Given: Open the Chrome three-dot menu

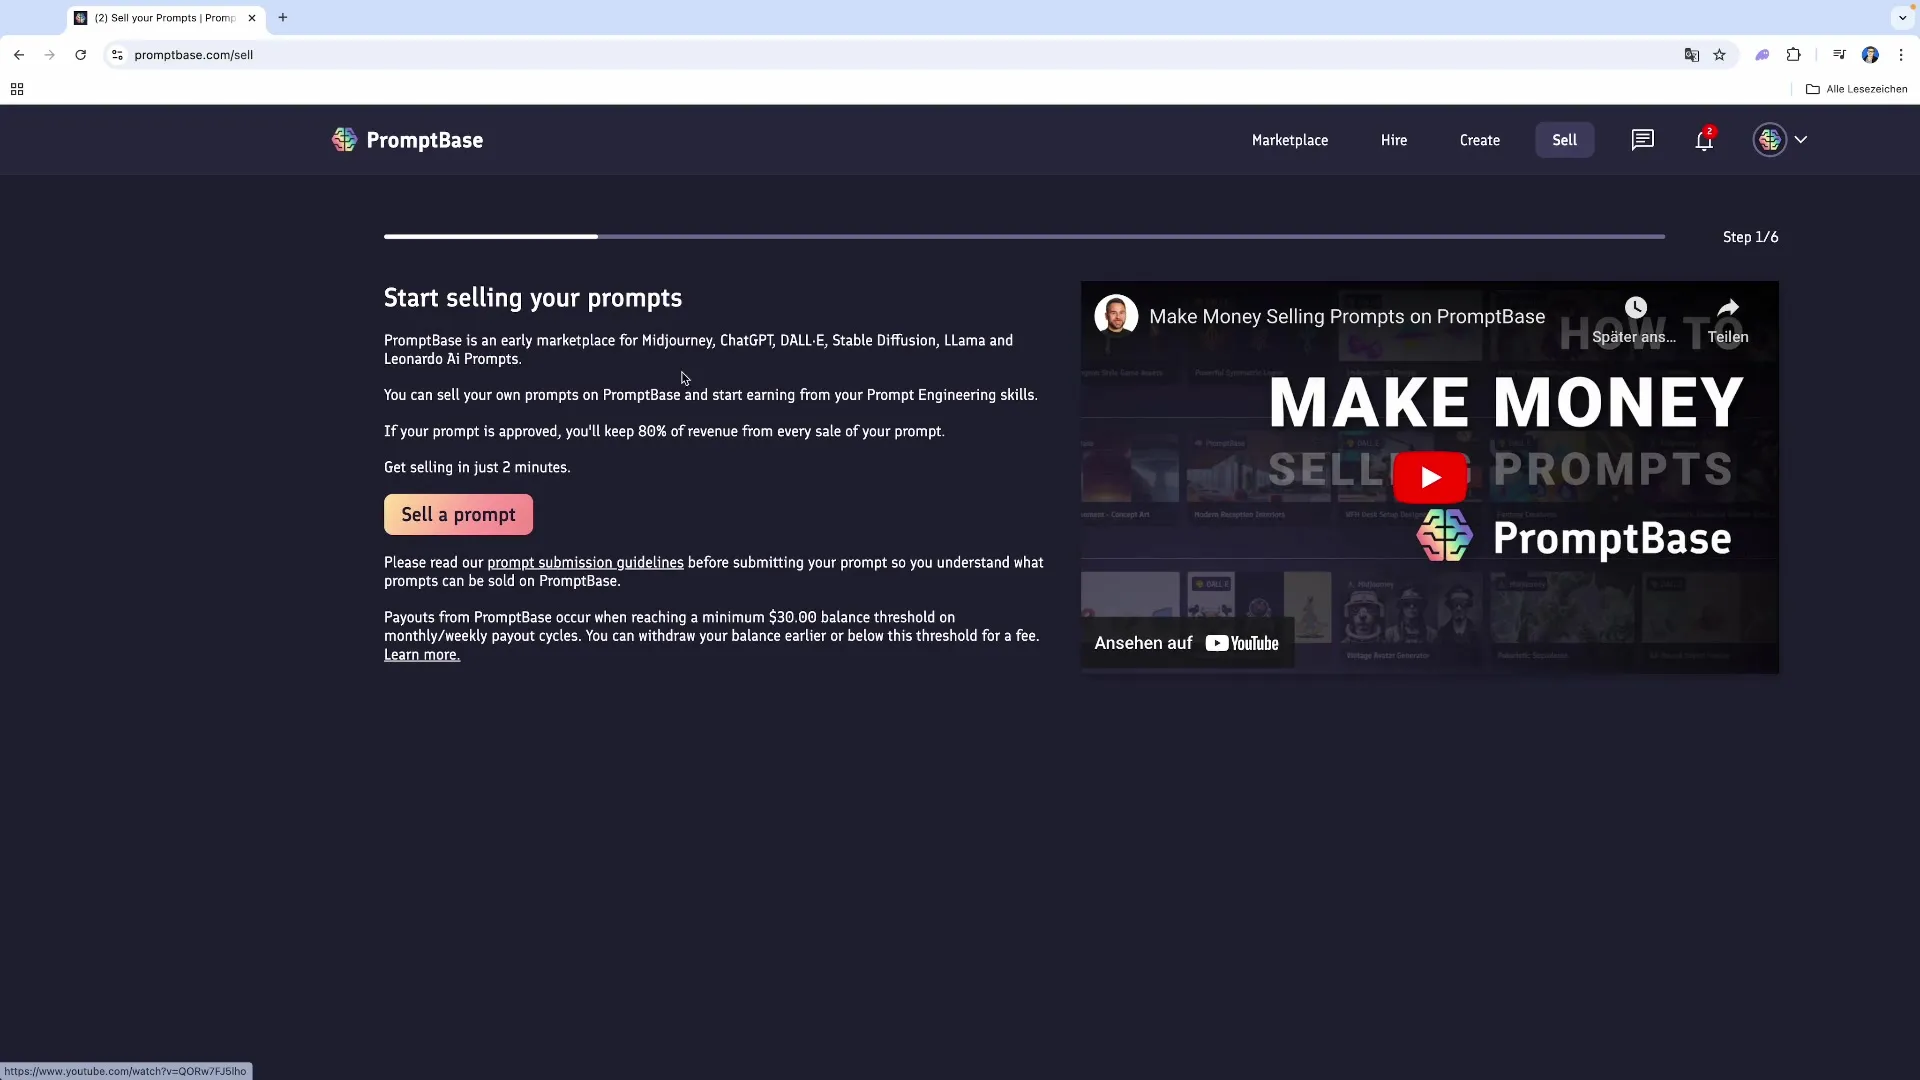Looking at the screenshot, I should 1901,55.
